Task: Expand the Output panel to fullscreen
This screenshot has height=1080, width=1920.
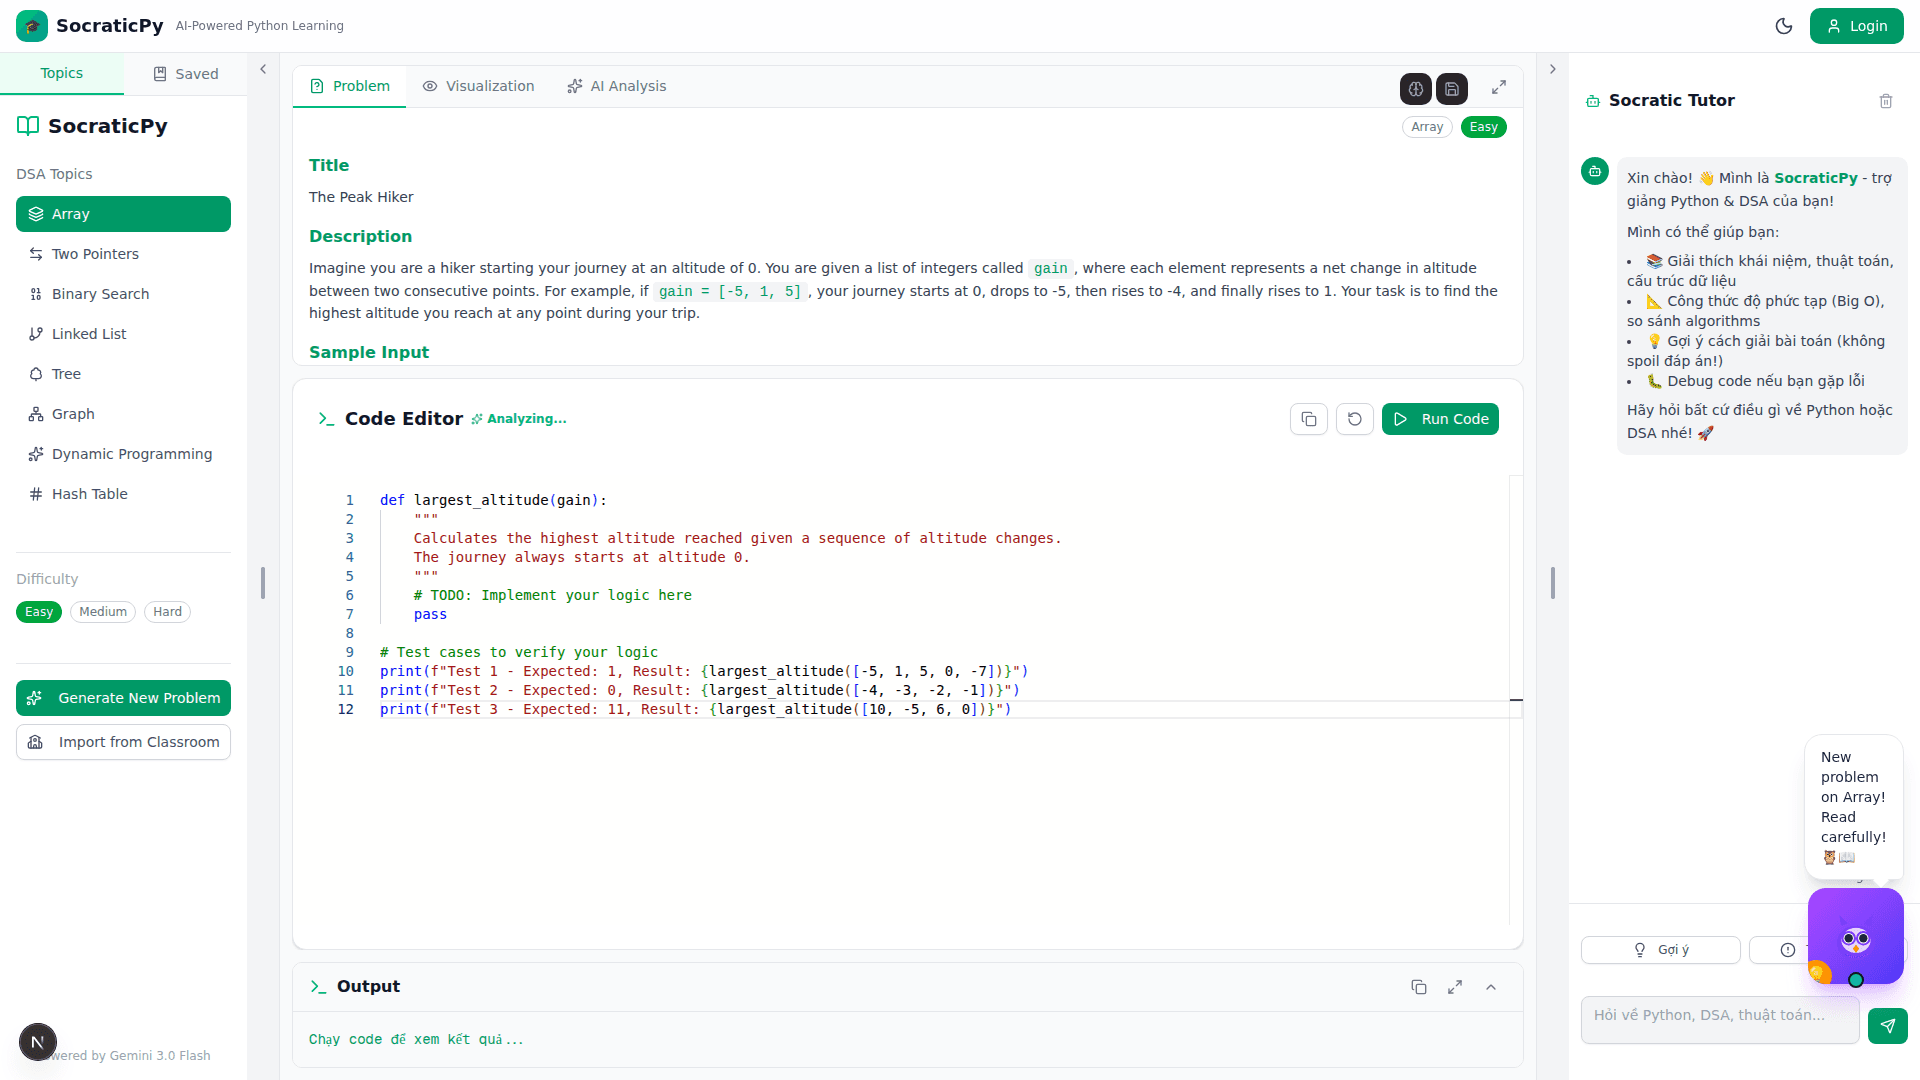Action: (x=1455, y=987)
